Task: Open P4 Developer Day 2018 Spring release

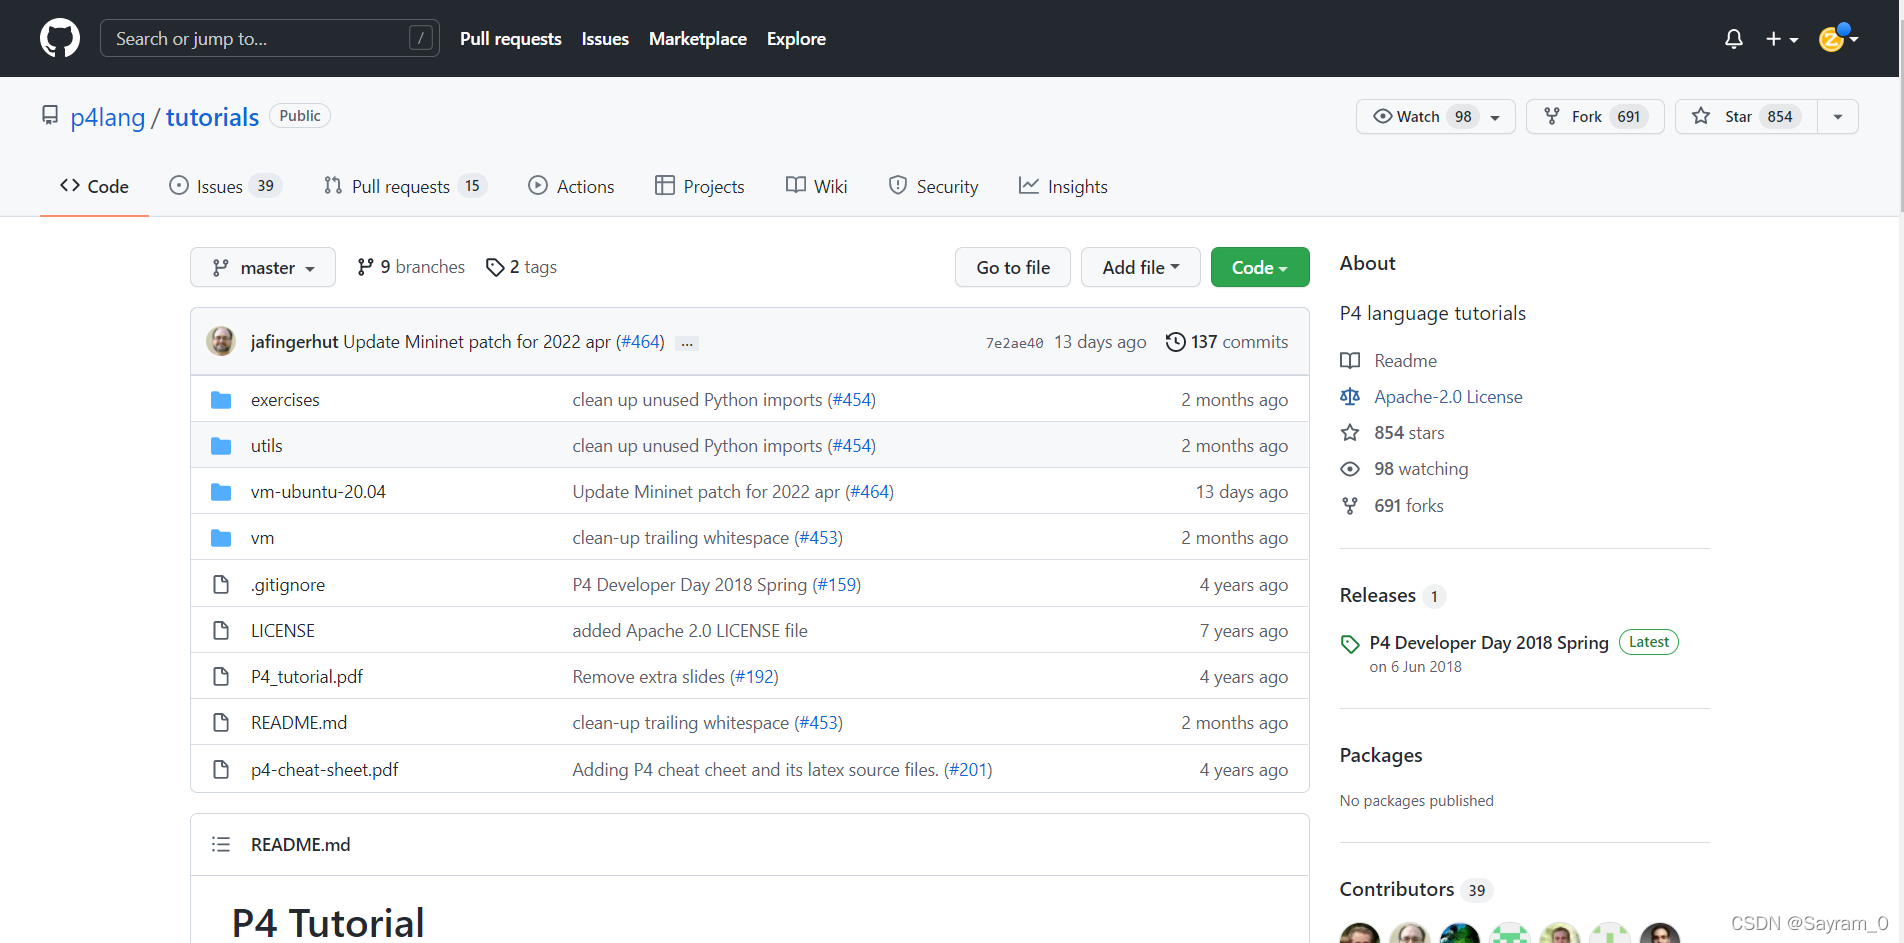Action: point(1489,643)
